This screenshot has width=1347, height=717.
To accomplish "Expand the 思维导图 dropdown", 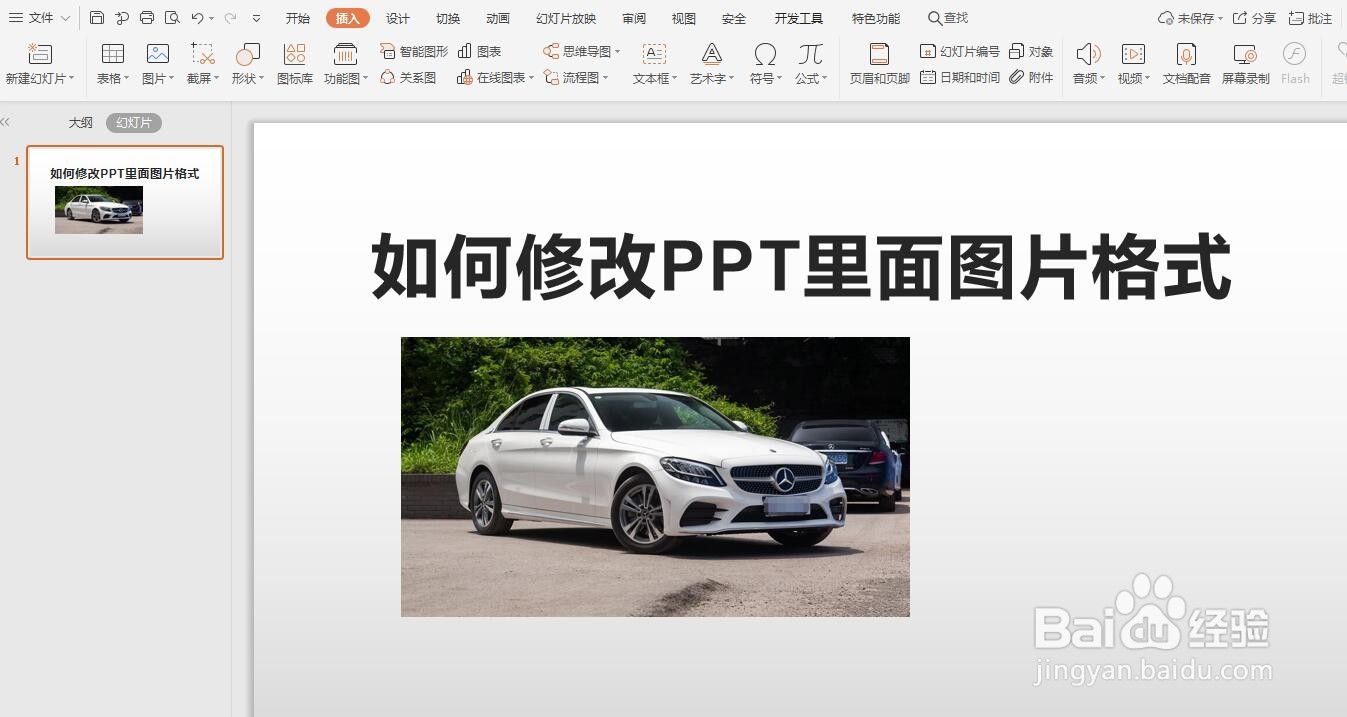I will (x=617, y=51).
